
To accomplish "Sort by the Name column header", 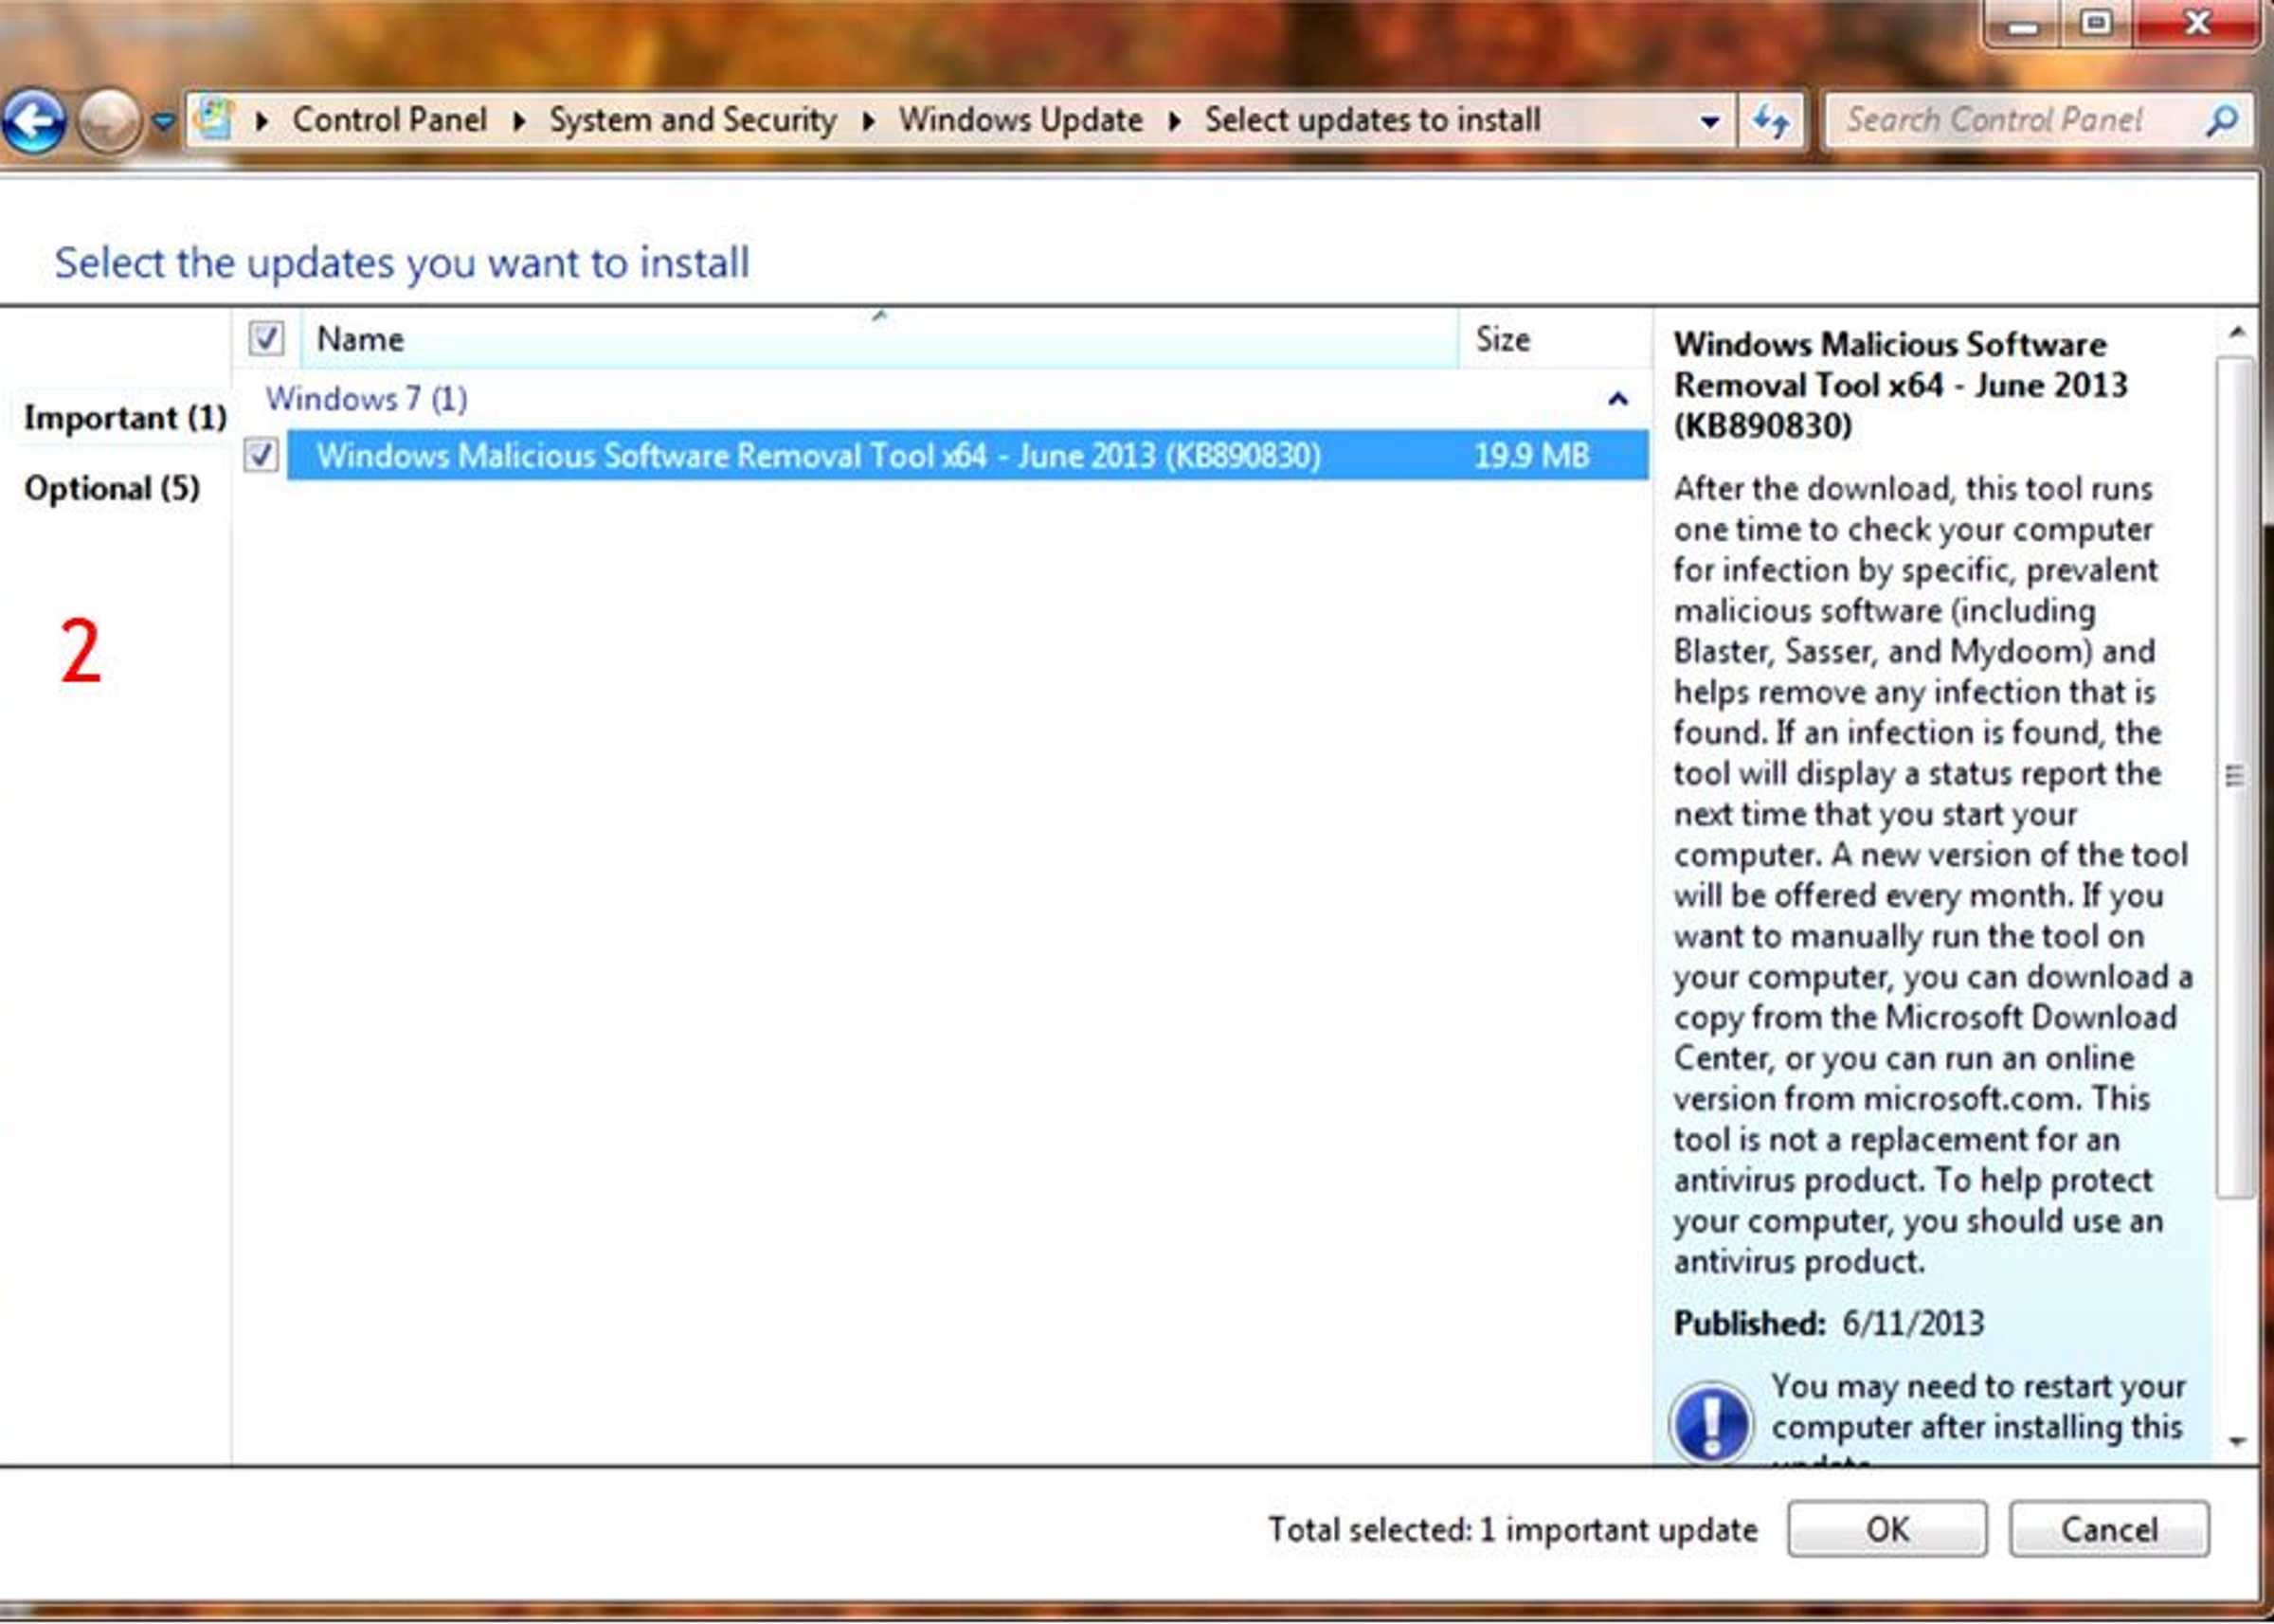I will click(880, 339).
